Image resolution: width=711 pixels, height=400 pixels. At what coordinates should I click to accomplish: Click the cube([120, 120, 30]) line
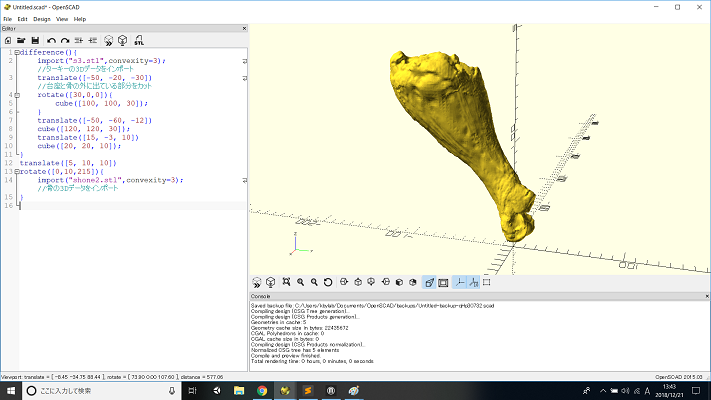83,129
